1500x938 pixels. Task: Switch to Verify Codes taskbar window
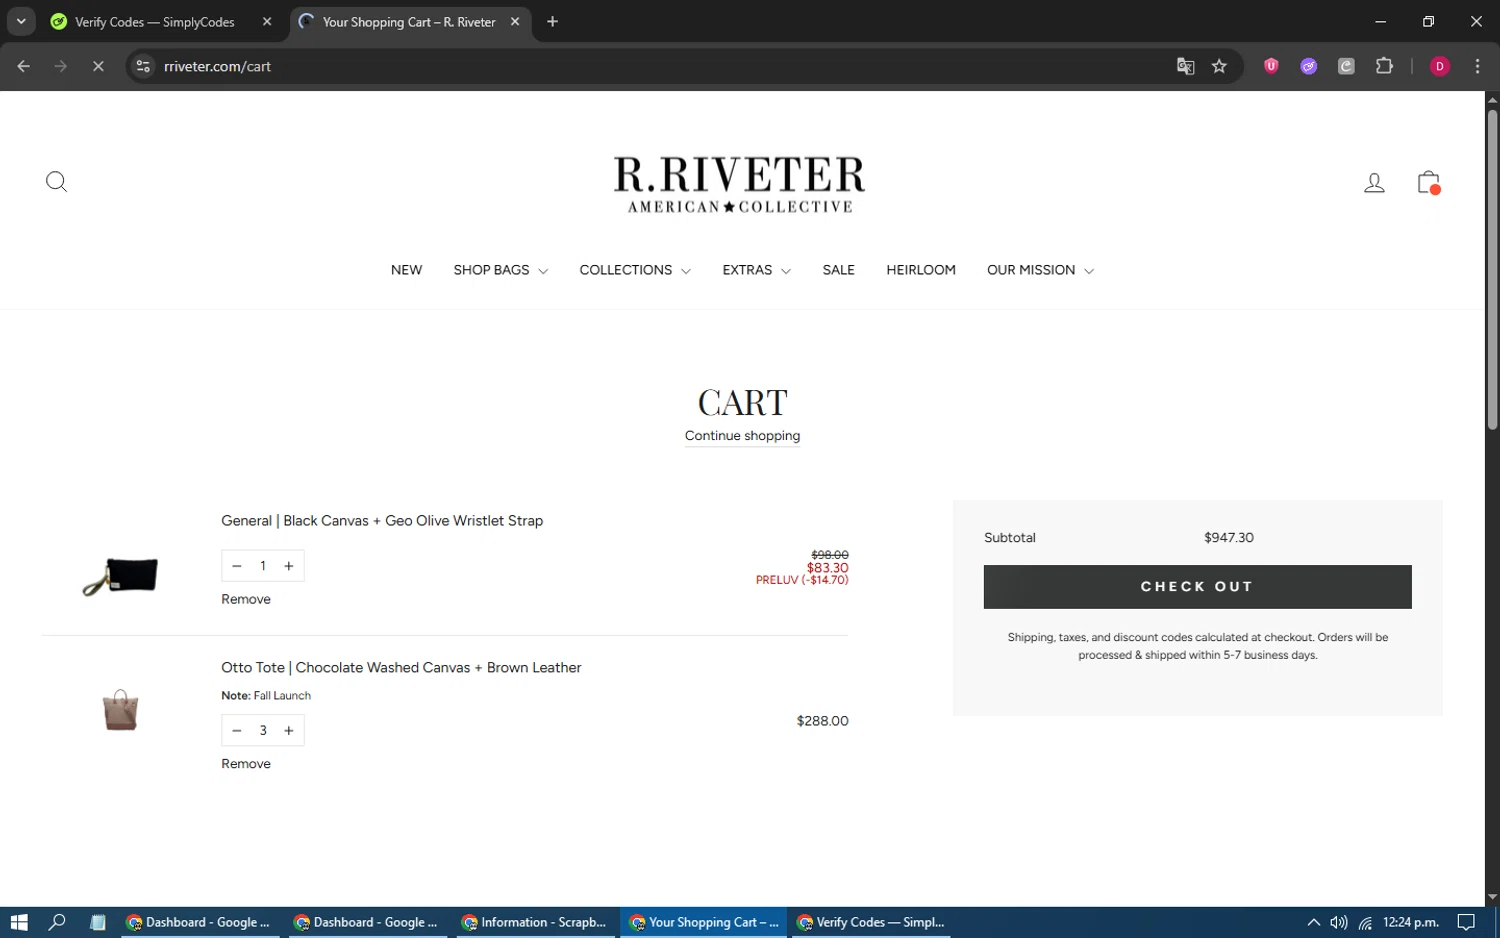point(870,922)
